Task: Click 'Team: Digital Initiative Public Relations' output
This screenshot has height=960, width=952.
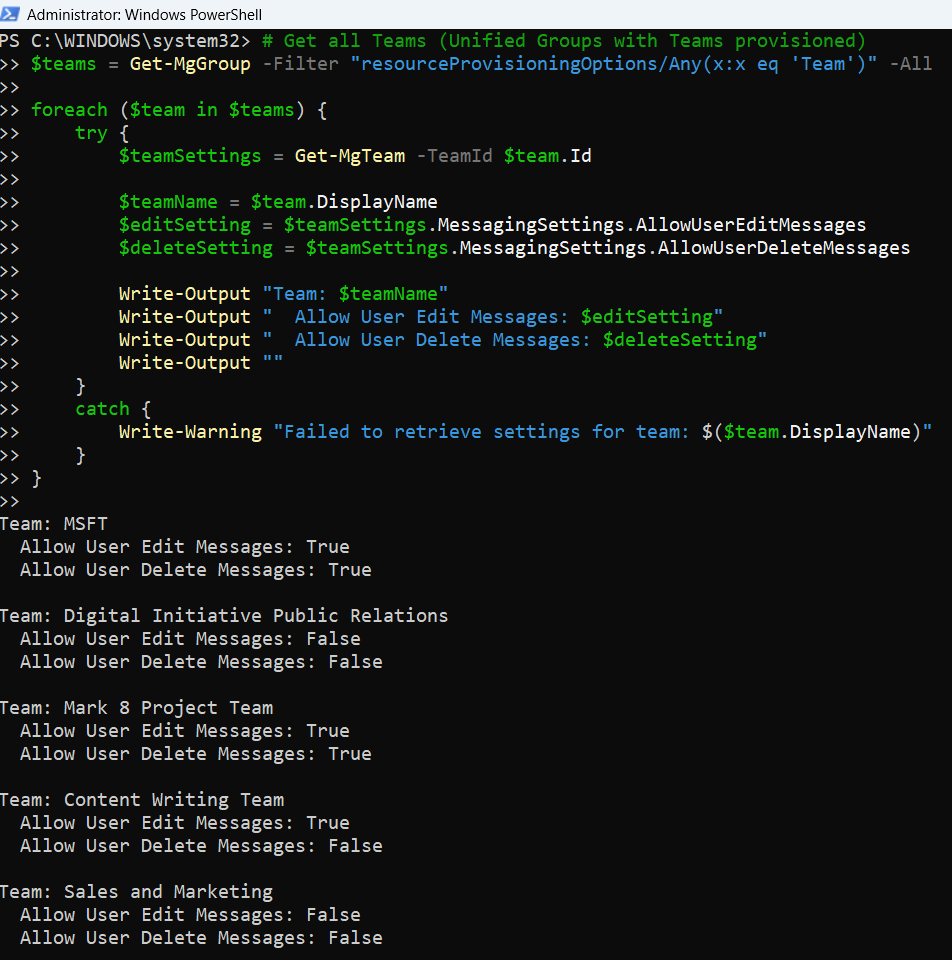Action: click(x=224, y=616)
